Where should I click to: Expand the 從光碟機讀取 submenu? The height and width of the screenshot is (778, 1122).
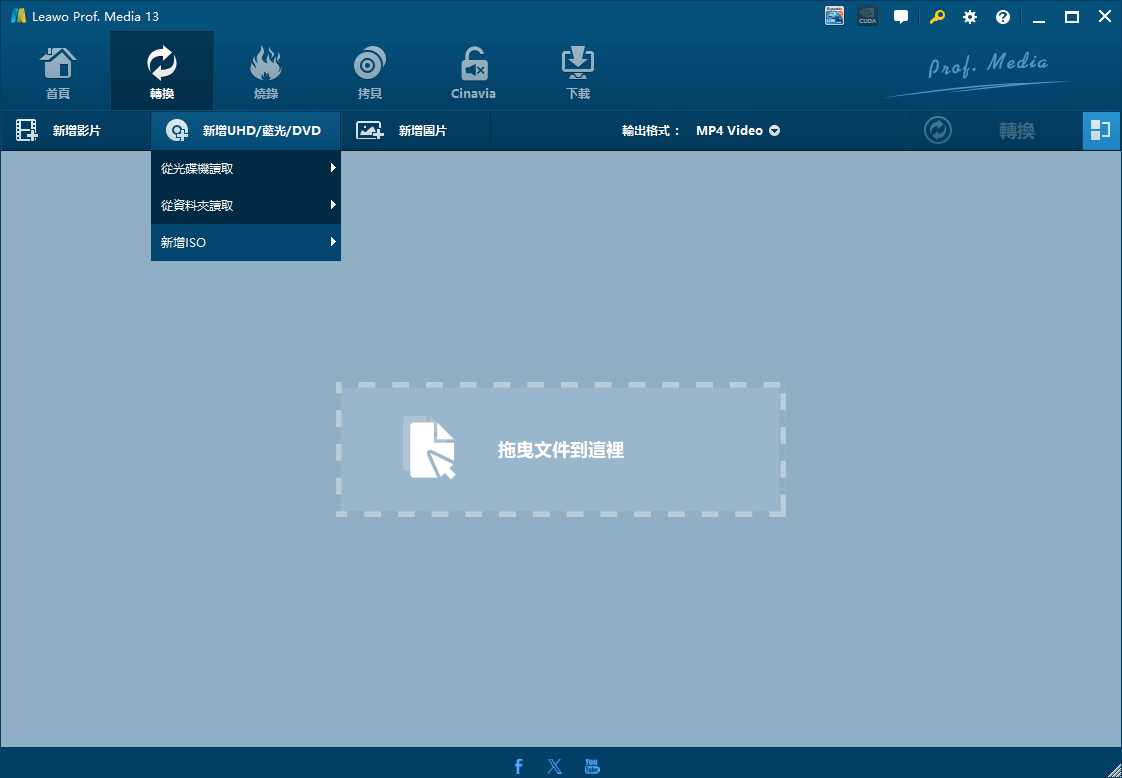point(246,169)
